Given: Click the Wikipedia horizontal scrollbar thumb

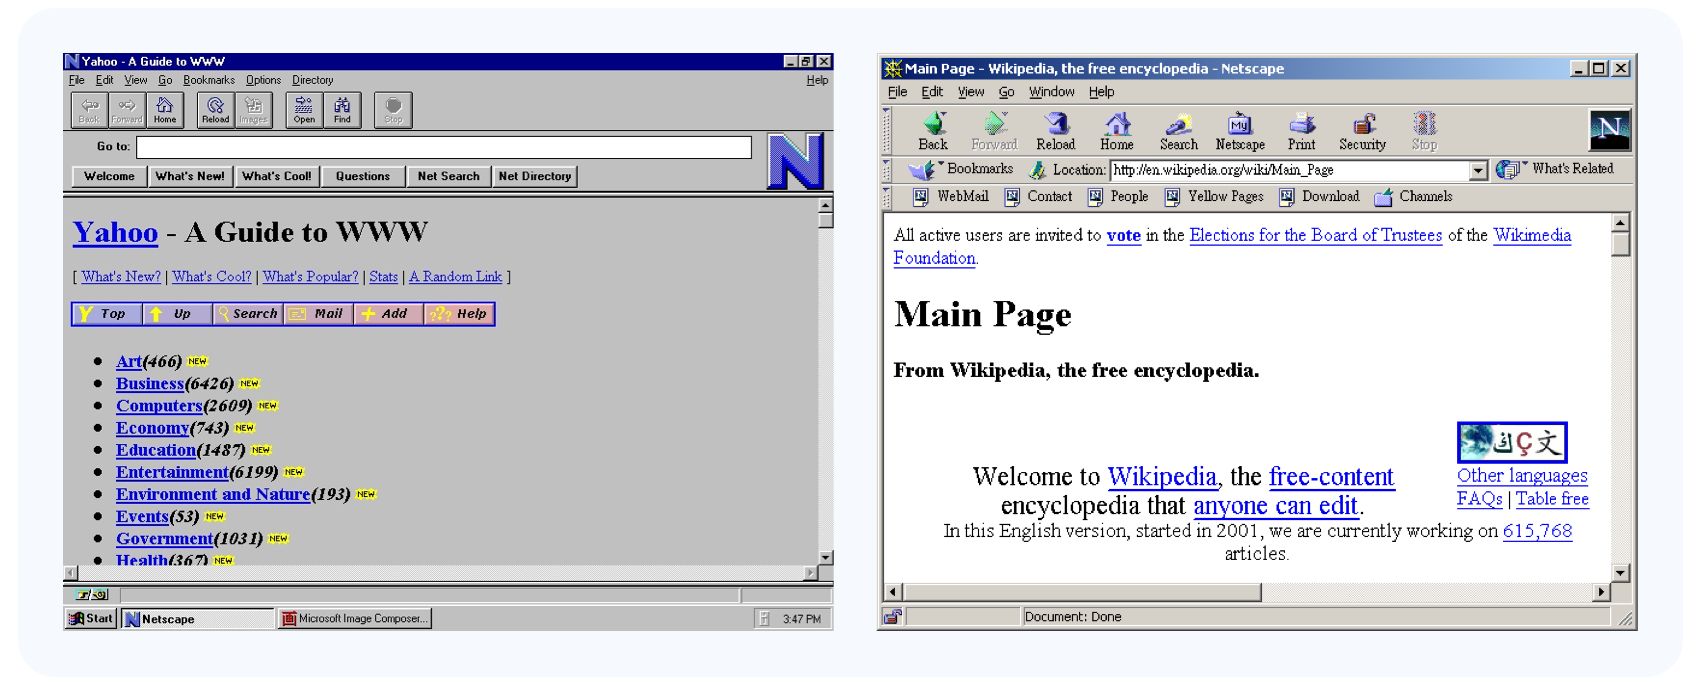Looking at the screenshot, I should click(1082, 592).
